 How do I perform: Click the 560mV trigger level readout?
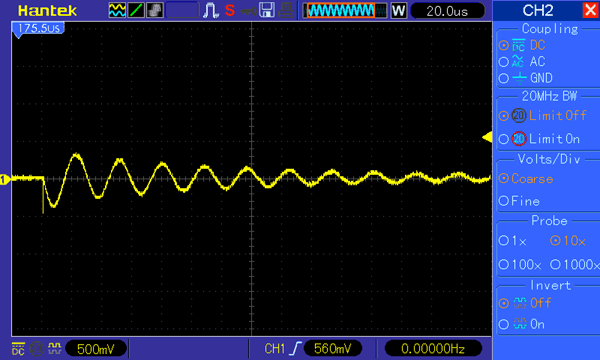(x=333, y=349)
